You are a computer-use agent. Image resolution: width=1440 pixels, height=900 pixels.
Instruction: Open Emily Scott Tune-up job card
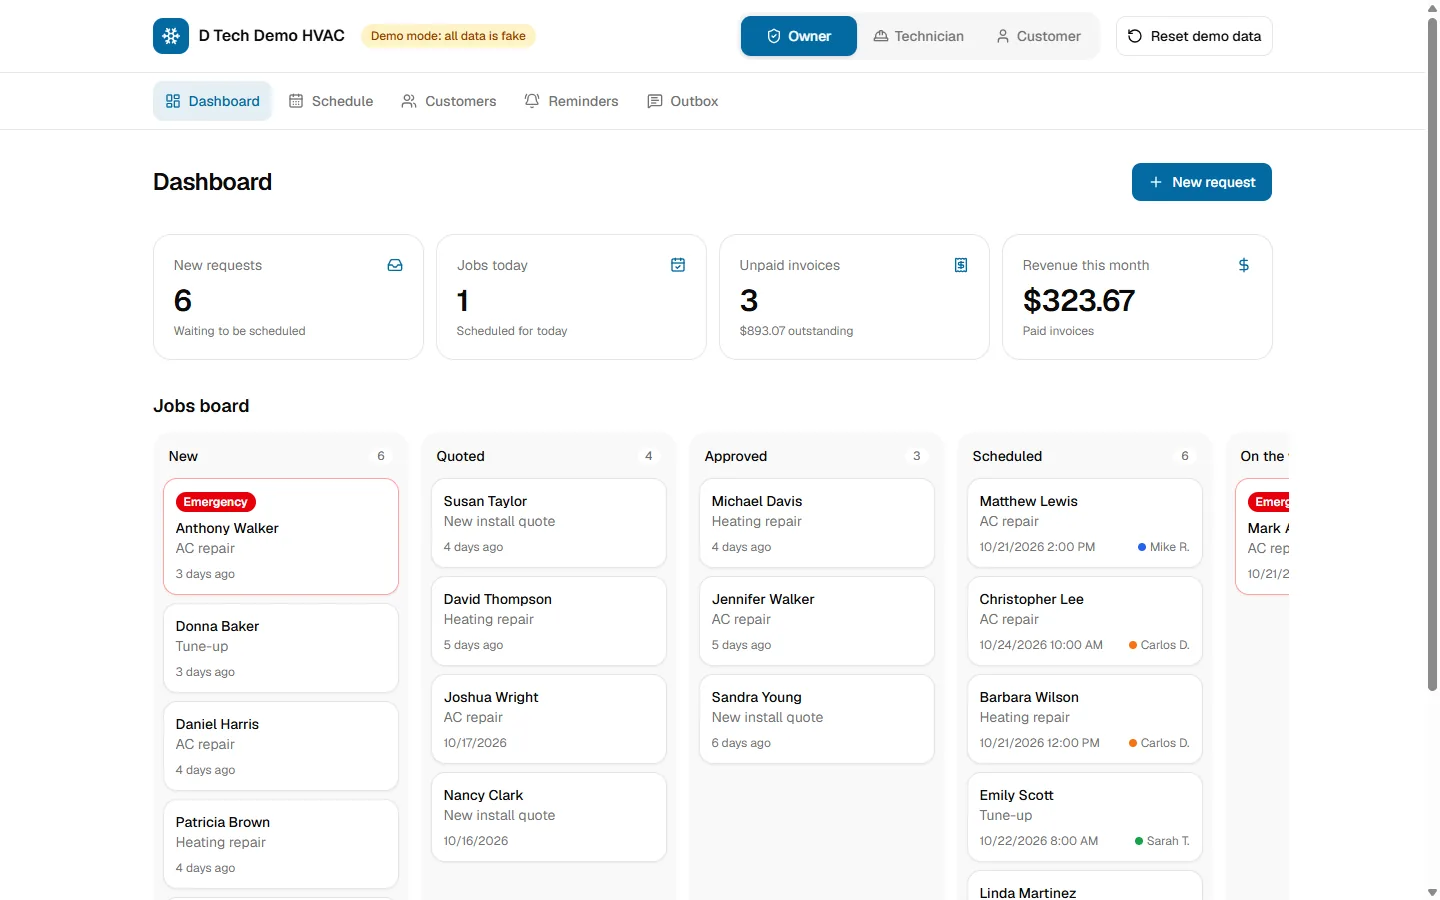1085,817
